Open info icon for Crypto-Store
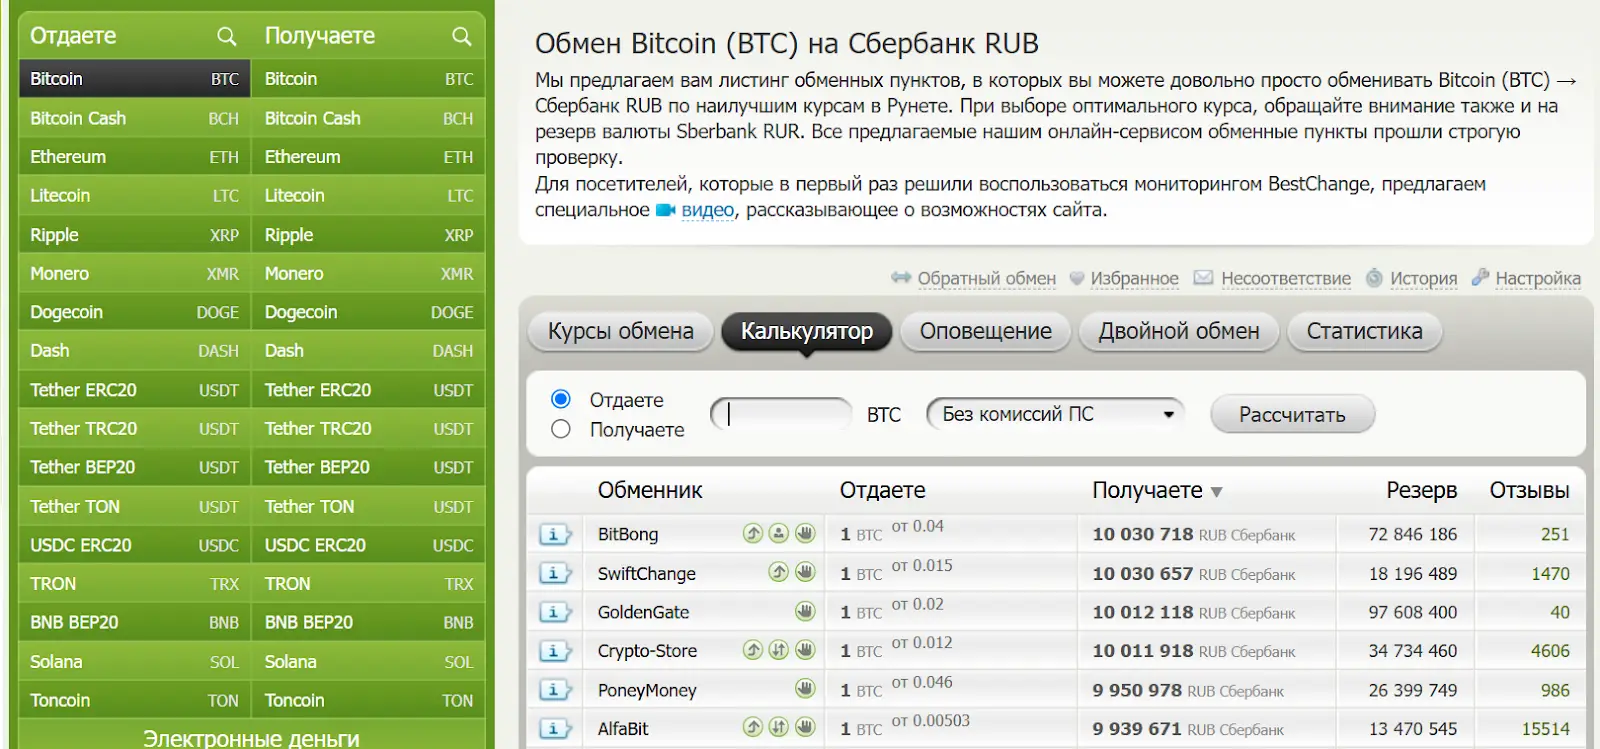The width and height of the screenshot is (1600, 749). pos(554,651)
